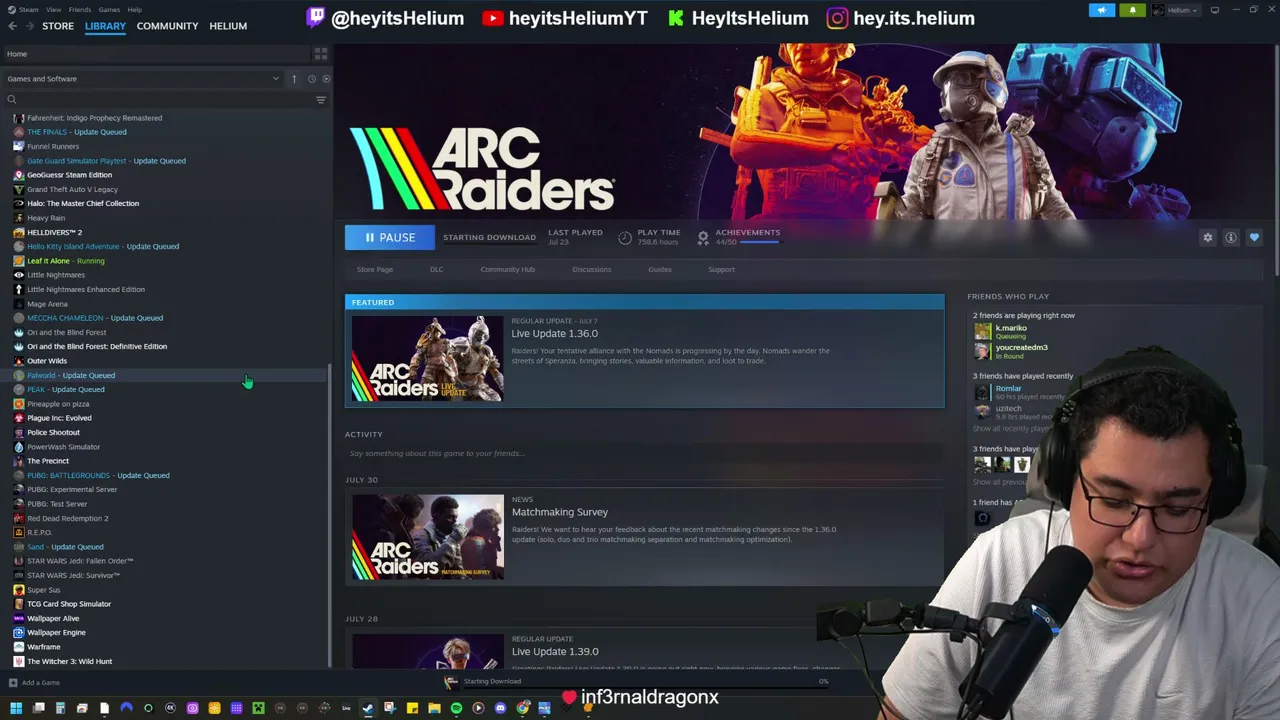
Task: Click the library search field
Action: point(165,100)
